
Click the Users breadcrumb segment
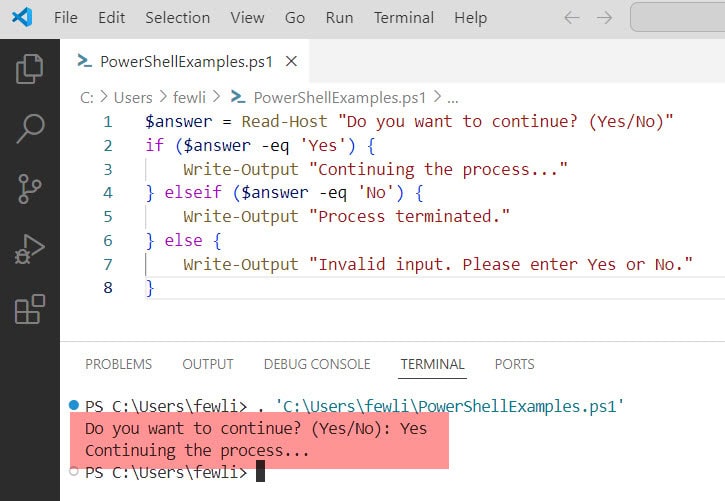click(133, 98)
